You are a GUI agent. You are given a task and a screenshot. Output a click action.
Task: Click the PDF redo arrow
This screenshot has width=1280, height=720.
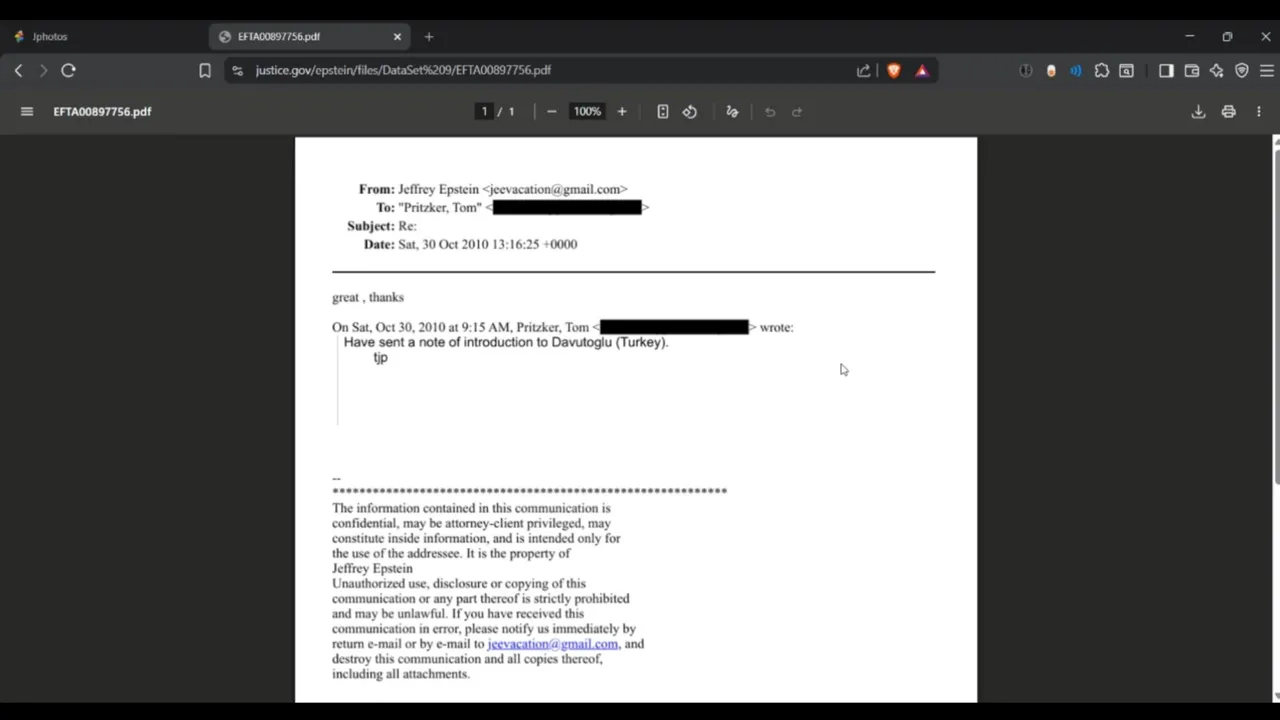tap(797, 111)
